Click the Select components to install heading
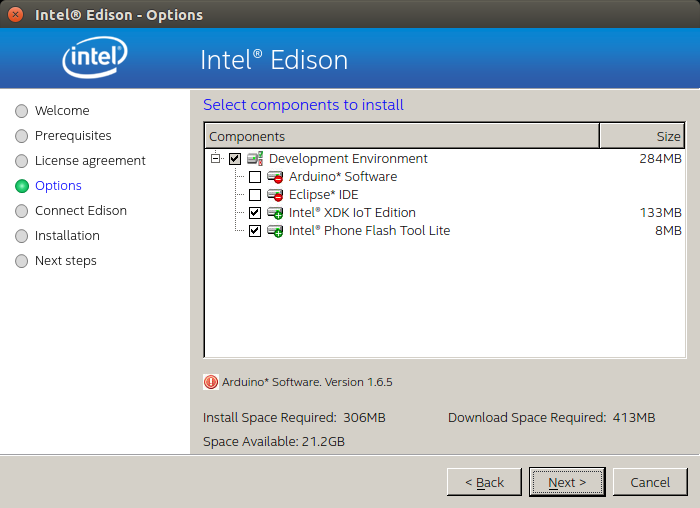Viewport: 700px width, 508px height. pyautogui.click(x=303, y=105)
